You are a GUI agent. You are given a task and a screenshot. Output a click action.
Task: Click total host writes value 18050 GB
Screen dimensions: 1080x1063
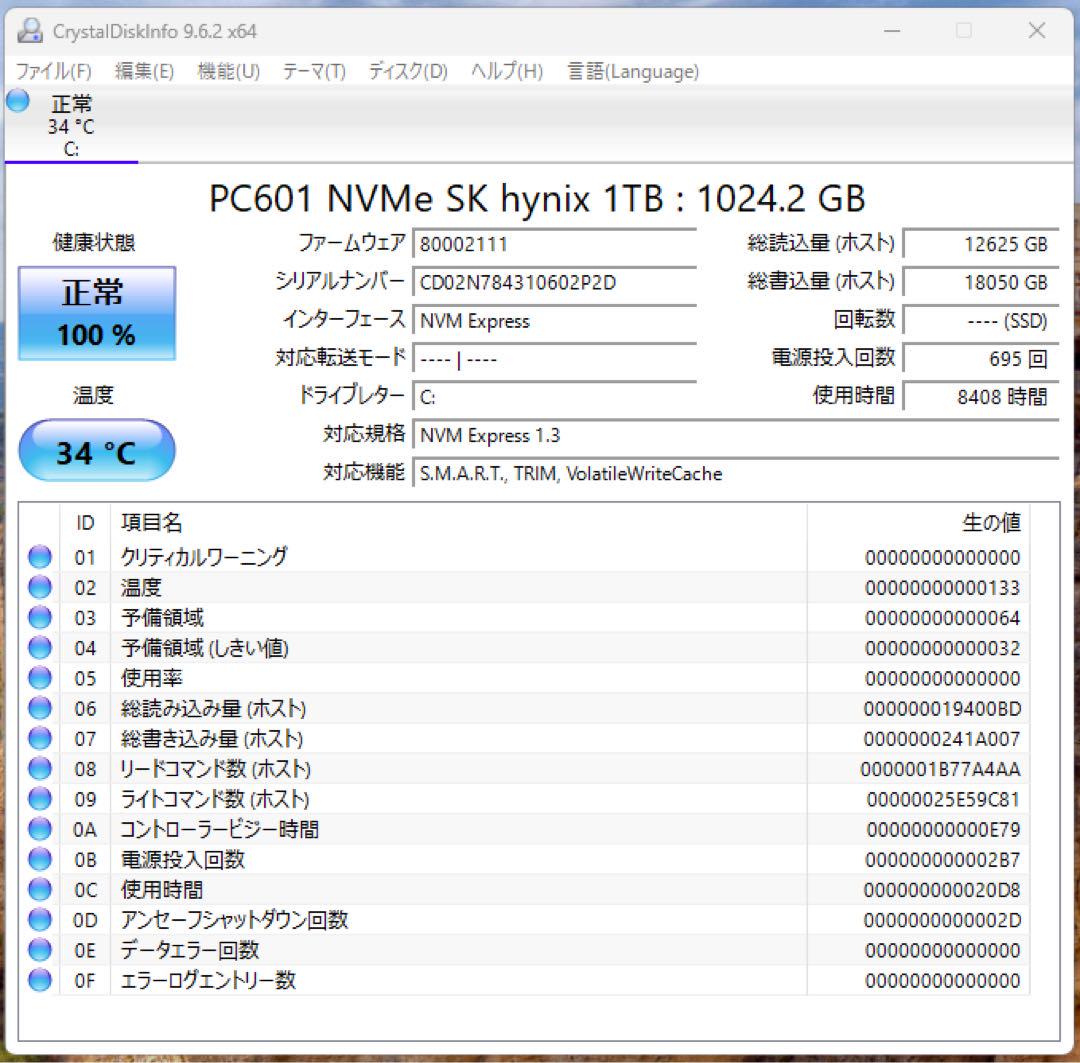pos(981,282)
